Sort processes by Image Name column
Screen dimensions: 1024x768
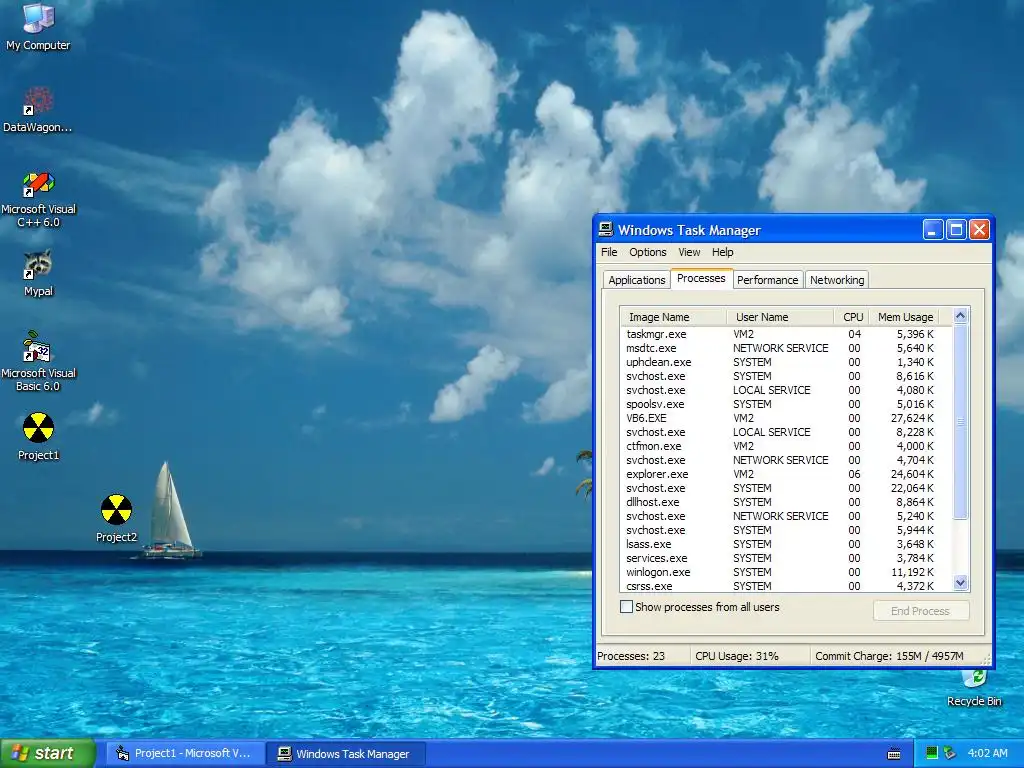tap(674, 317)
